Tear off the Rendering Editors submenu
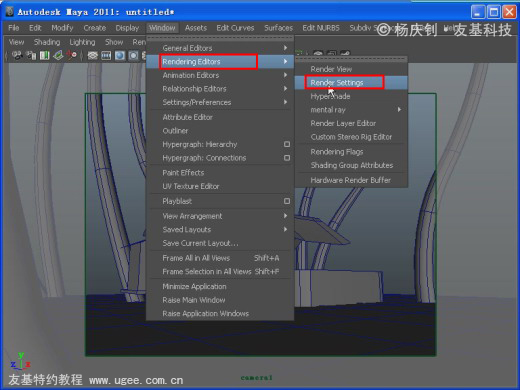 [x=351, y=59]
